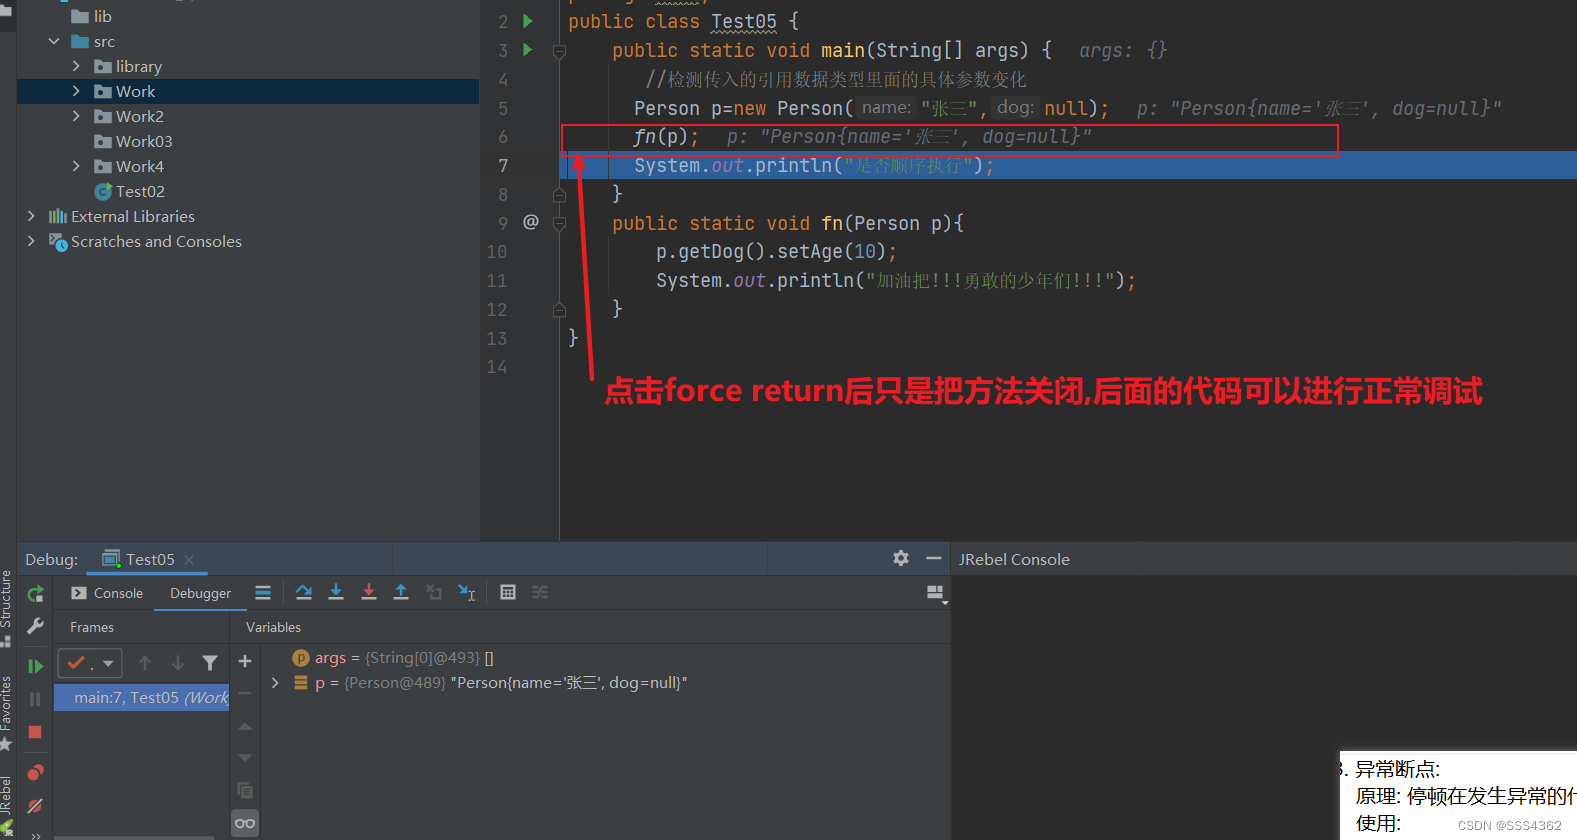Pause the running program

coord(35,699)
